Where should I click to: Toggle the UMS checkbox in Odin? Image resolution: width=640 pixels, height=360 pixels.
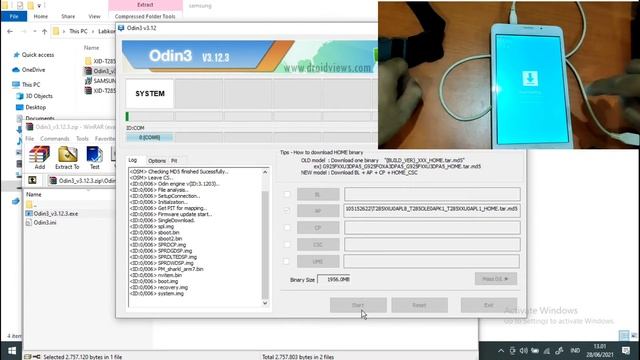coord(287,261)
